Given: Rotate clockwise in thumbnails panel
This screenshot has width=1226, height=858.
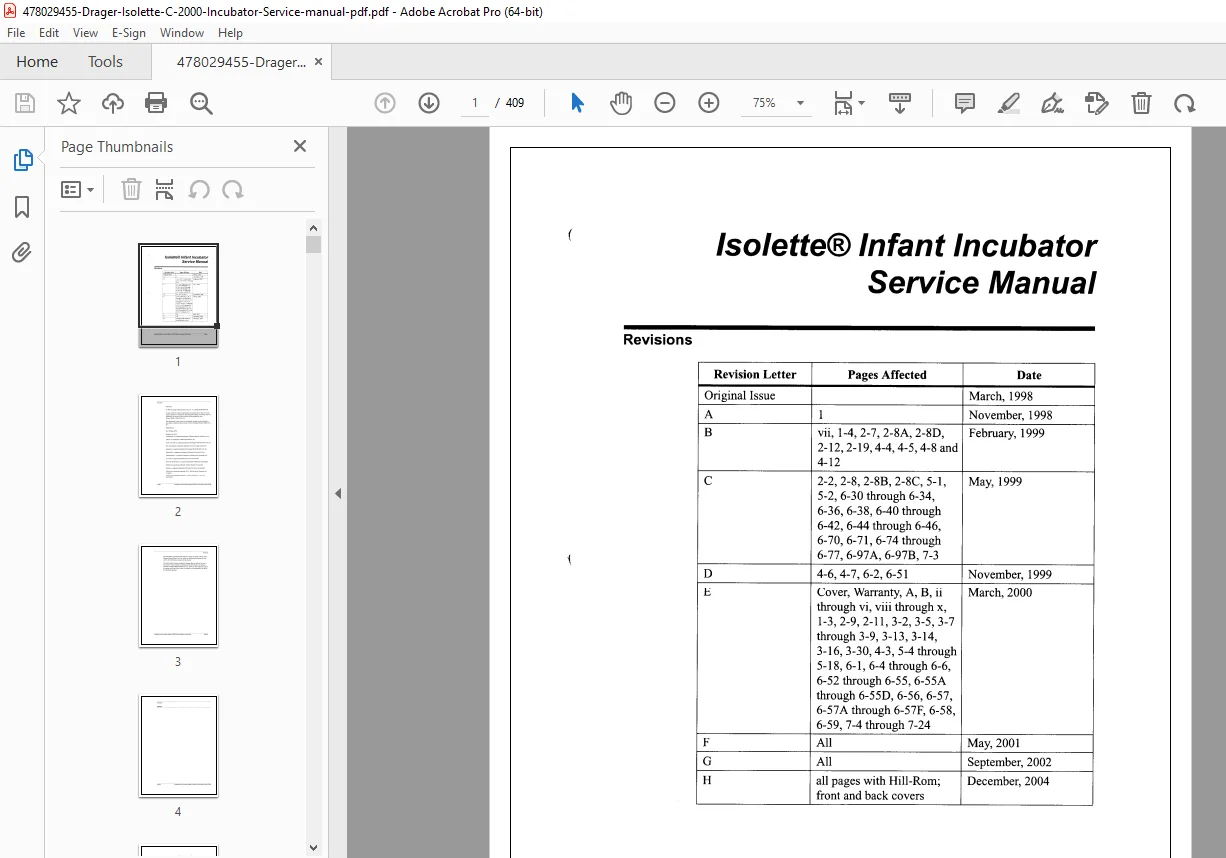Looking at the screenshot, I should pos(233,189).
